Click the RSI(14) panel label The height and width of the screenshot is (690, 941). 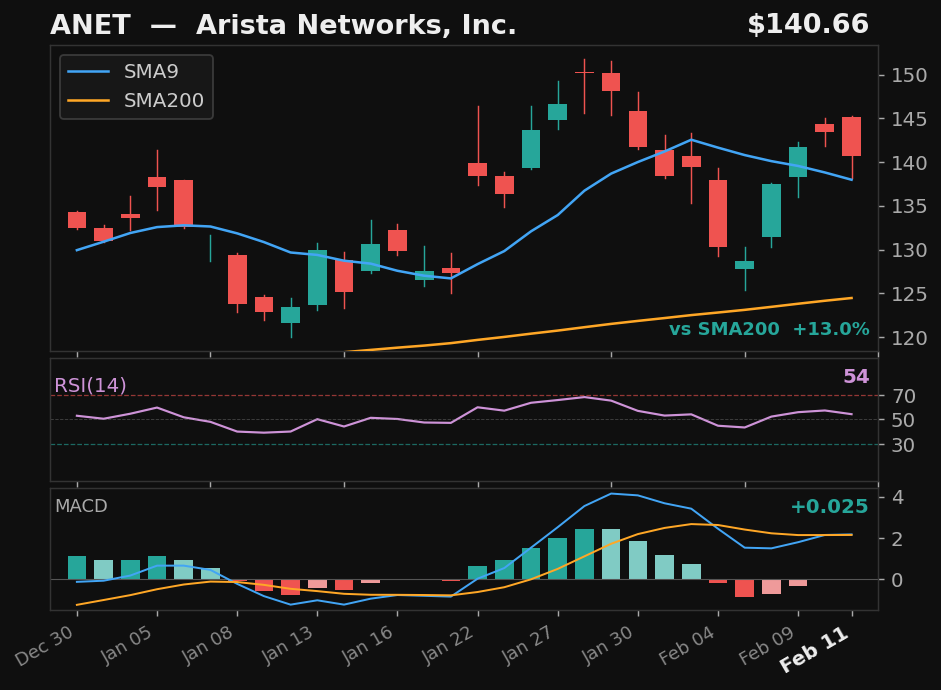tap(90, 385)
